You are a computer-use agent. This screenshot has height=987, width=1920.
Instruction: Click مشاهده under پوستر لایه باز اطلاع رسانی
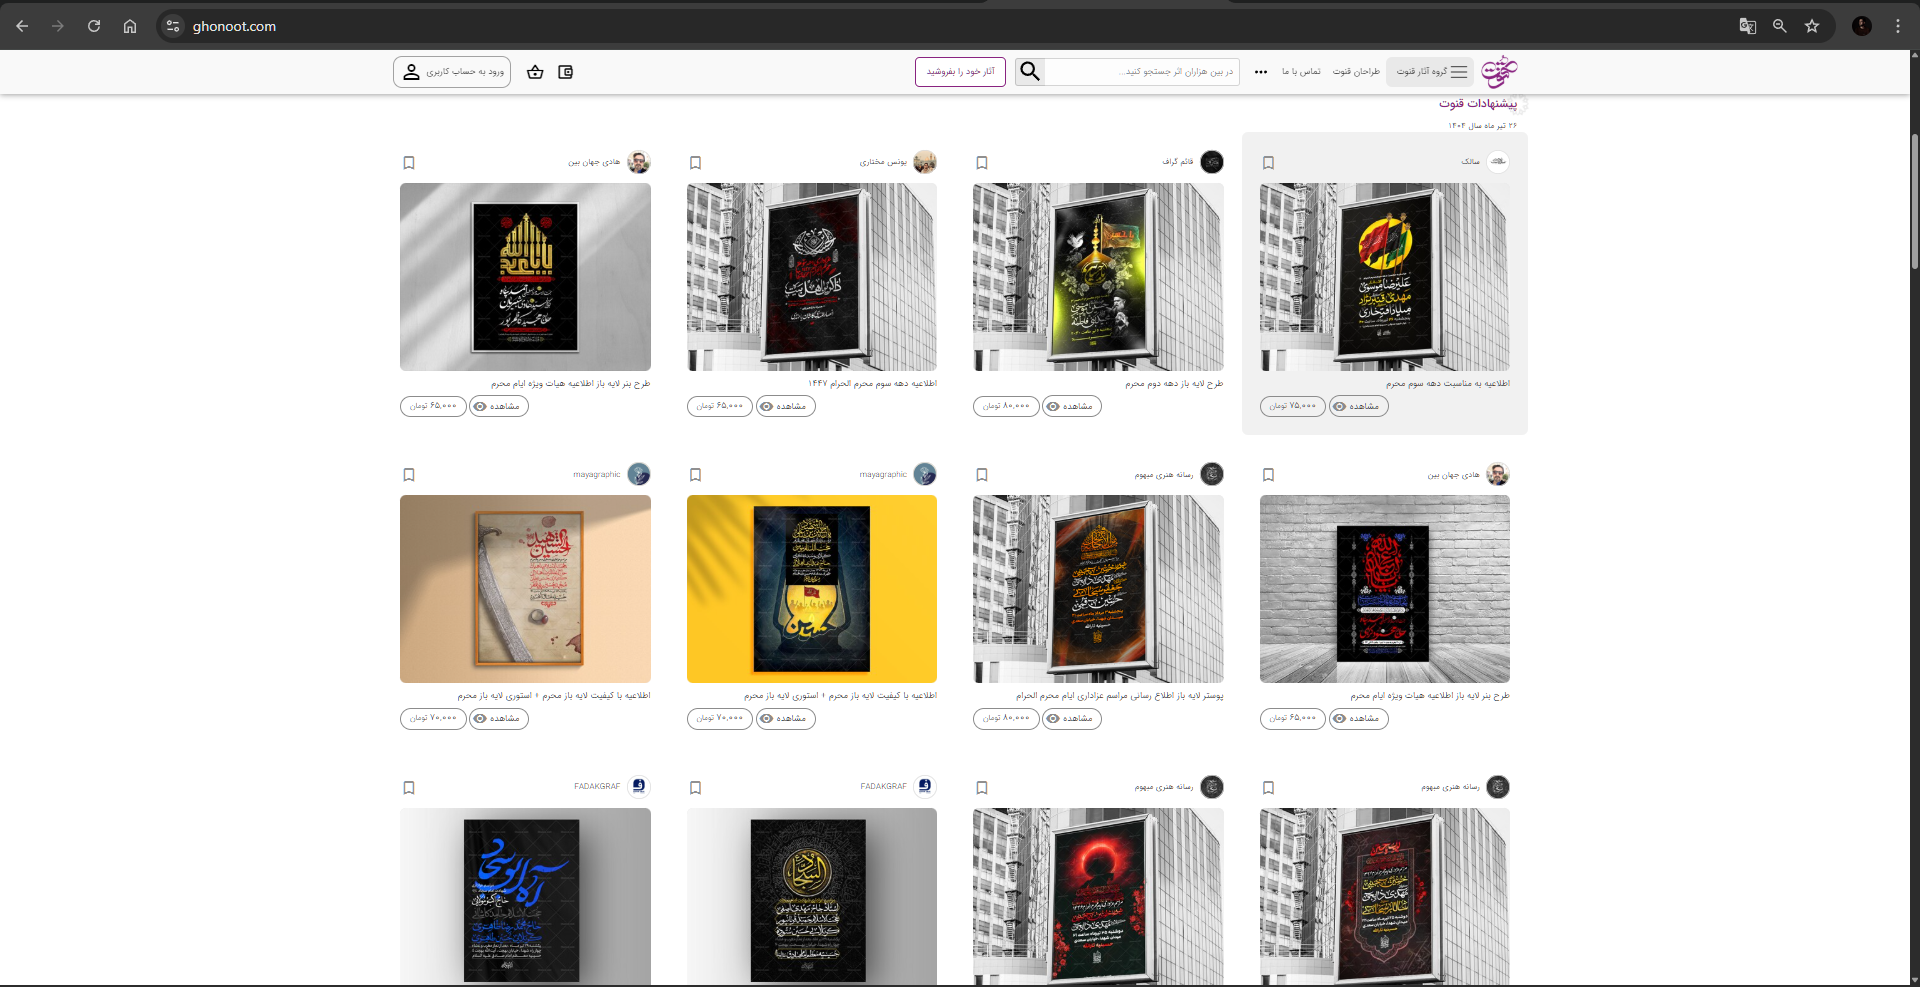[1072, 718]
